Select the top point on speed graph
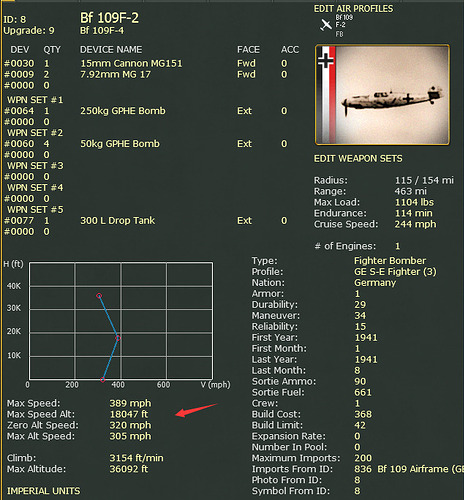The width and height of the screenshot is (464, 500). tap(99, 296)
